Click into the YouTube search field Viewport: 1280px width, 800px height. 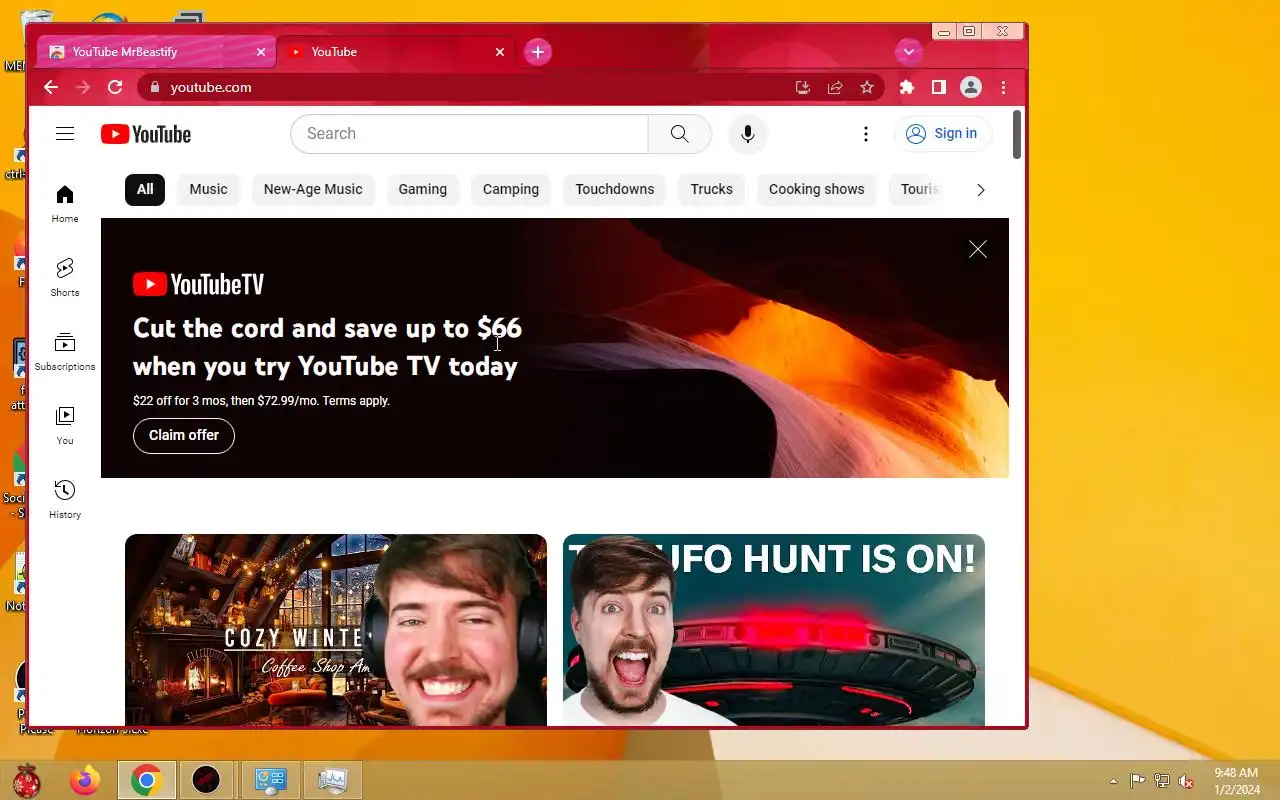[x=469, y=134]
